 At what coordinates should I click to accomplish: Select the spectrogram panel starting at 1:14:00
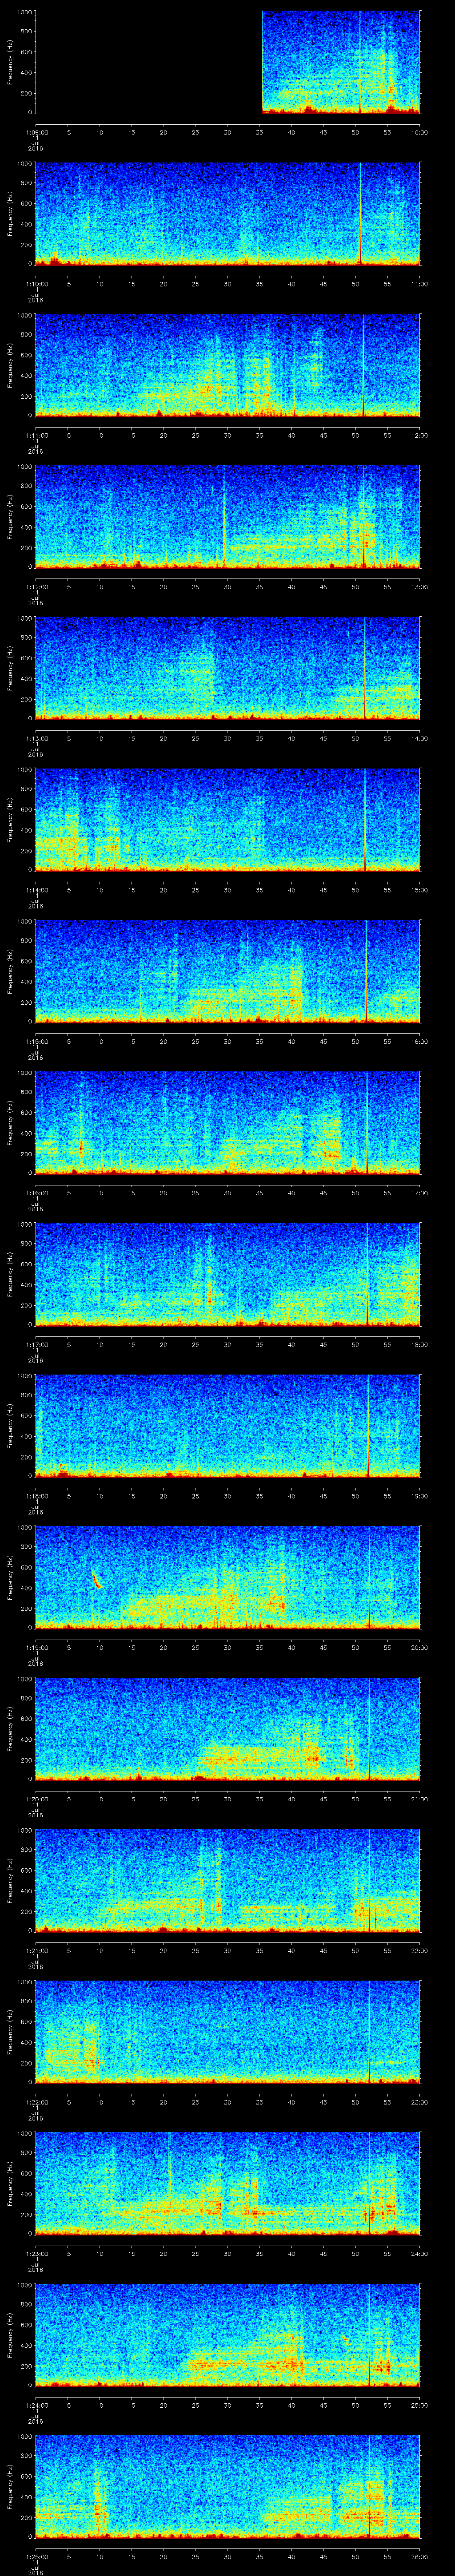click(227, 819)
